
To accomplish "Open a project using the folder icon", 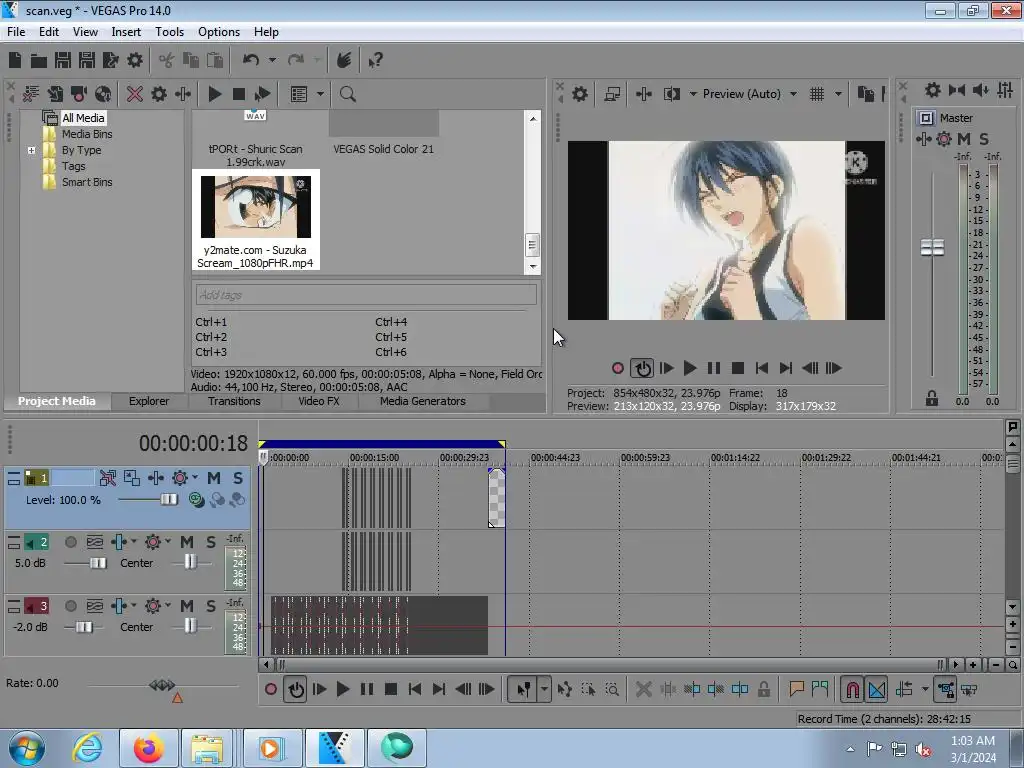I will [39, 61].
